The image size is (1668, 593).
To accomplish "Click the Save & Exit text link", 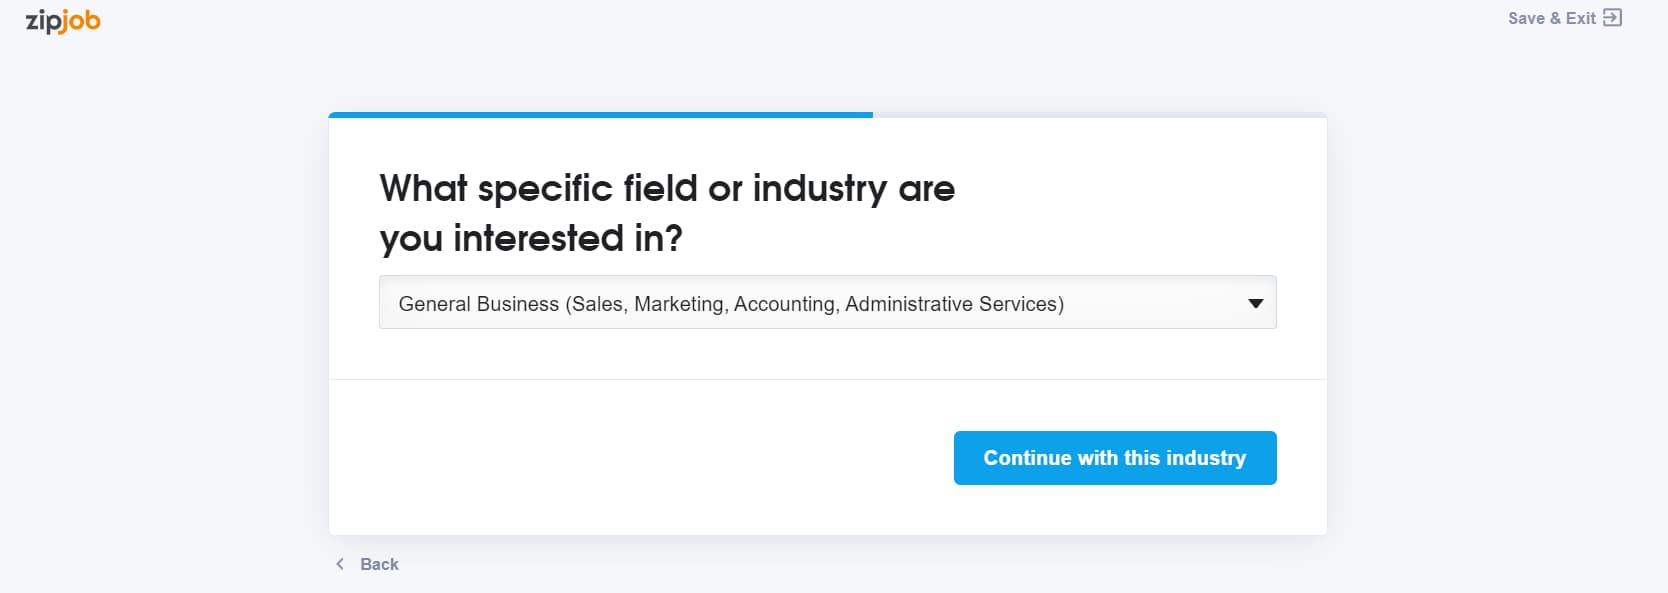I will tap(1552, 18).
